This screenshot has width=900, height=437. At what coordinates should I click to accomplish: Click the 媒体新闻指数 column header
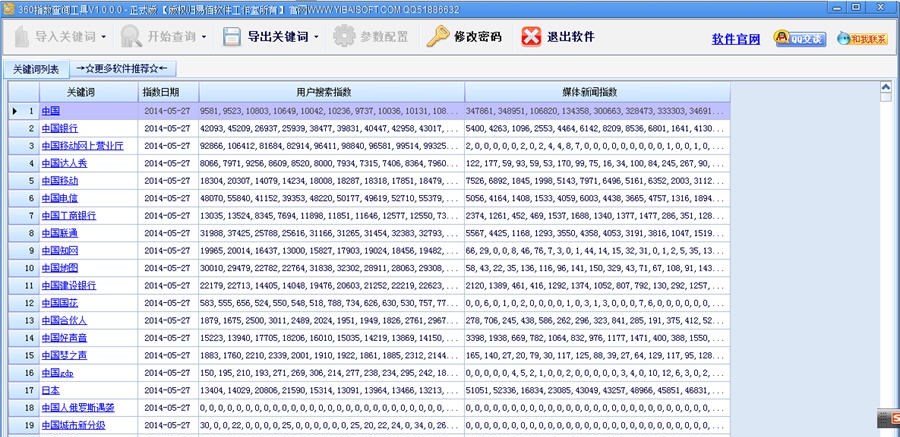pos(598,92)
